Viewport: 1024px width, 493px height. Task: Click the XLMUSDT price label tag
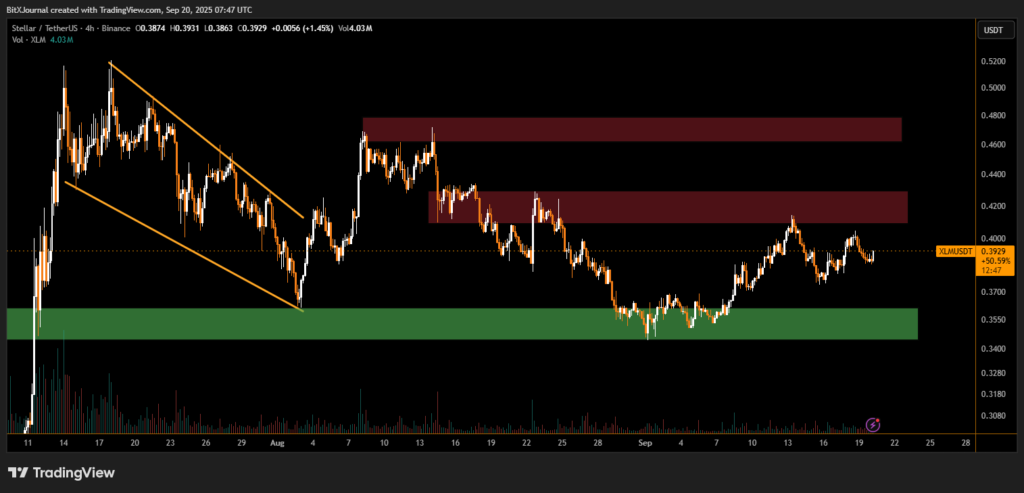(x=955, y=251)
